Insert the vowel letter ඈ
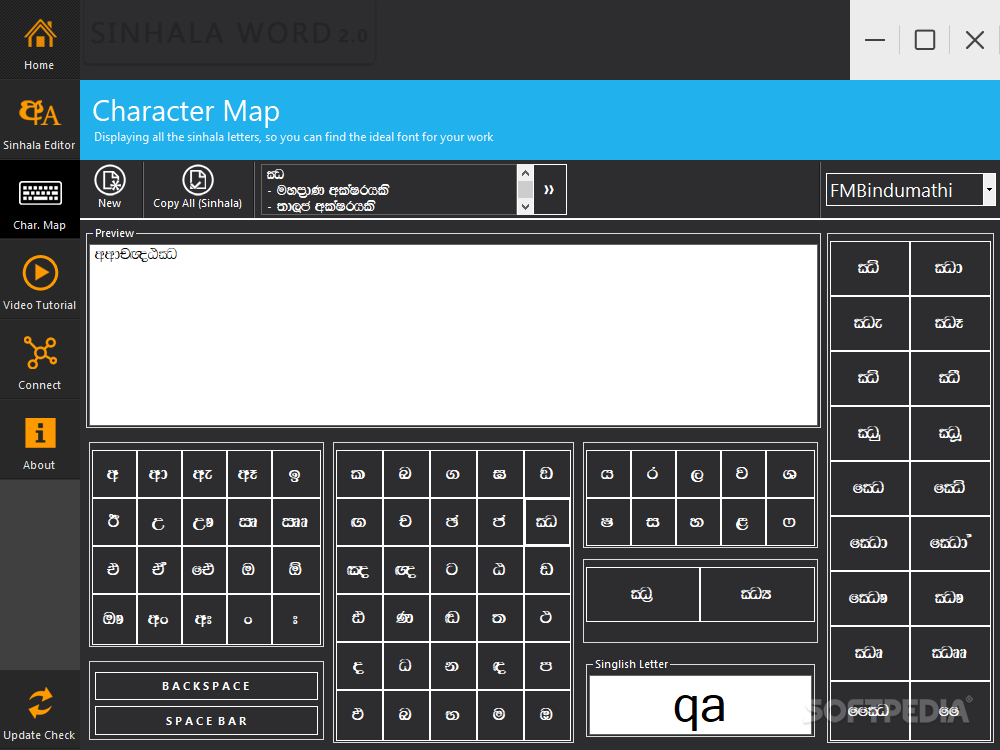Viewport: 1000px width, 750px height. tap(249, 474)
